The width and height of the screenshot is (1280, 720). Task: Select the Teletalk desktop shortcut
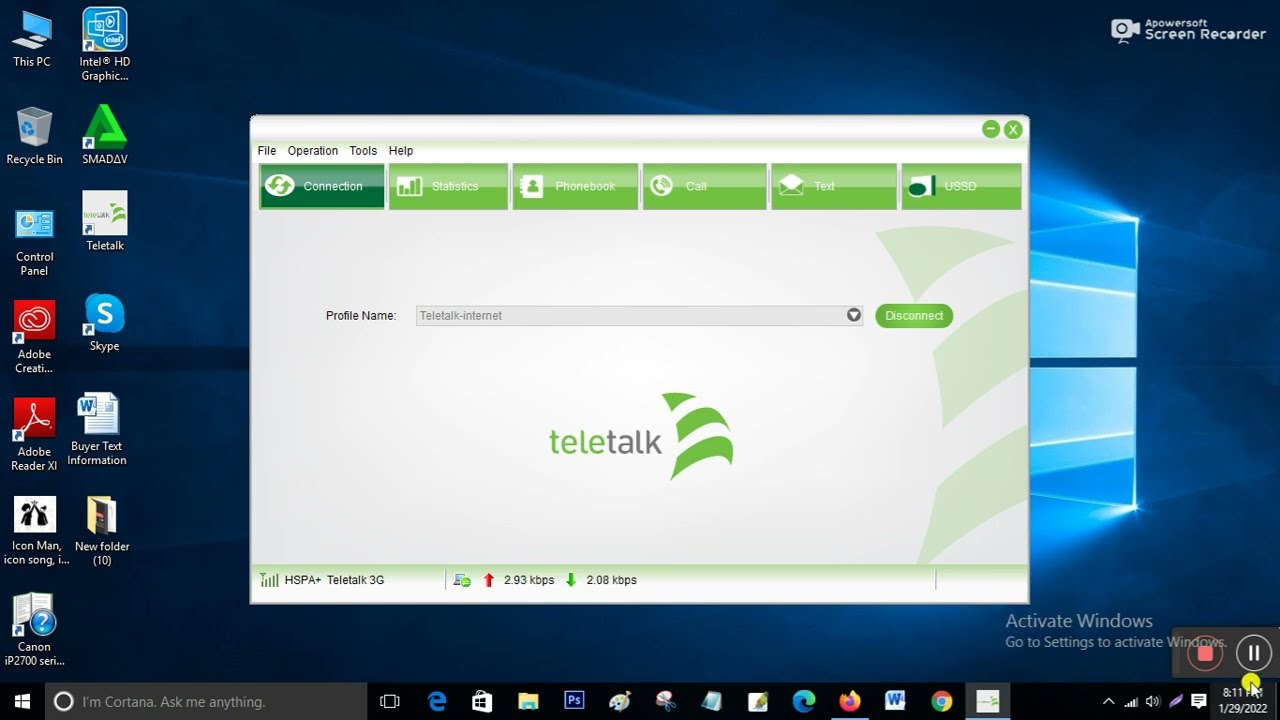[105, 221]
